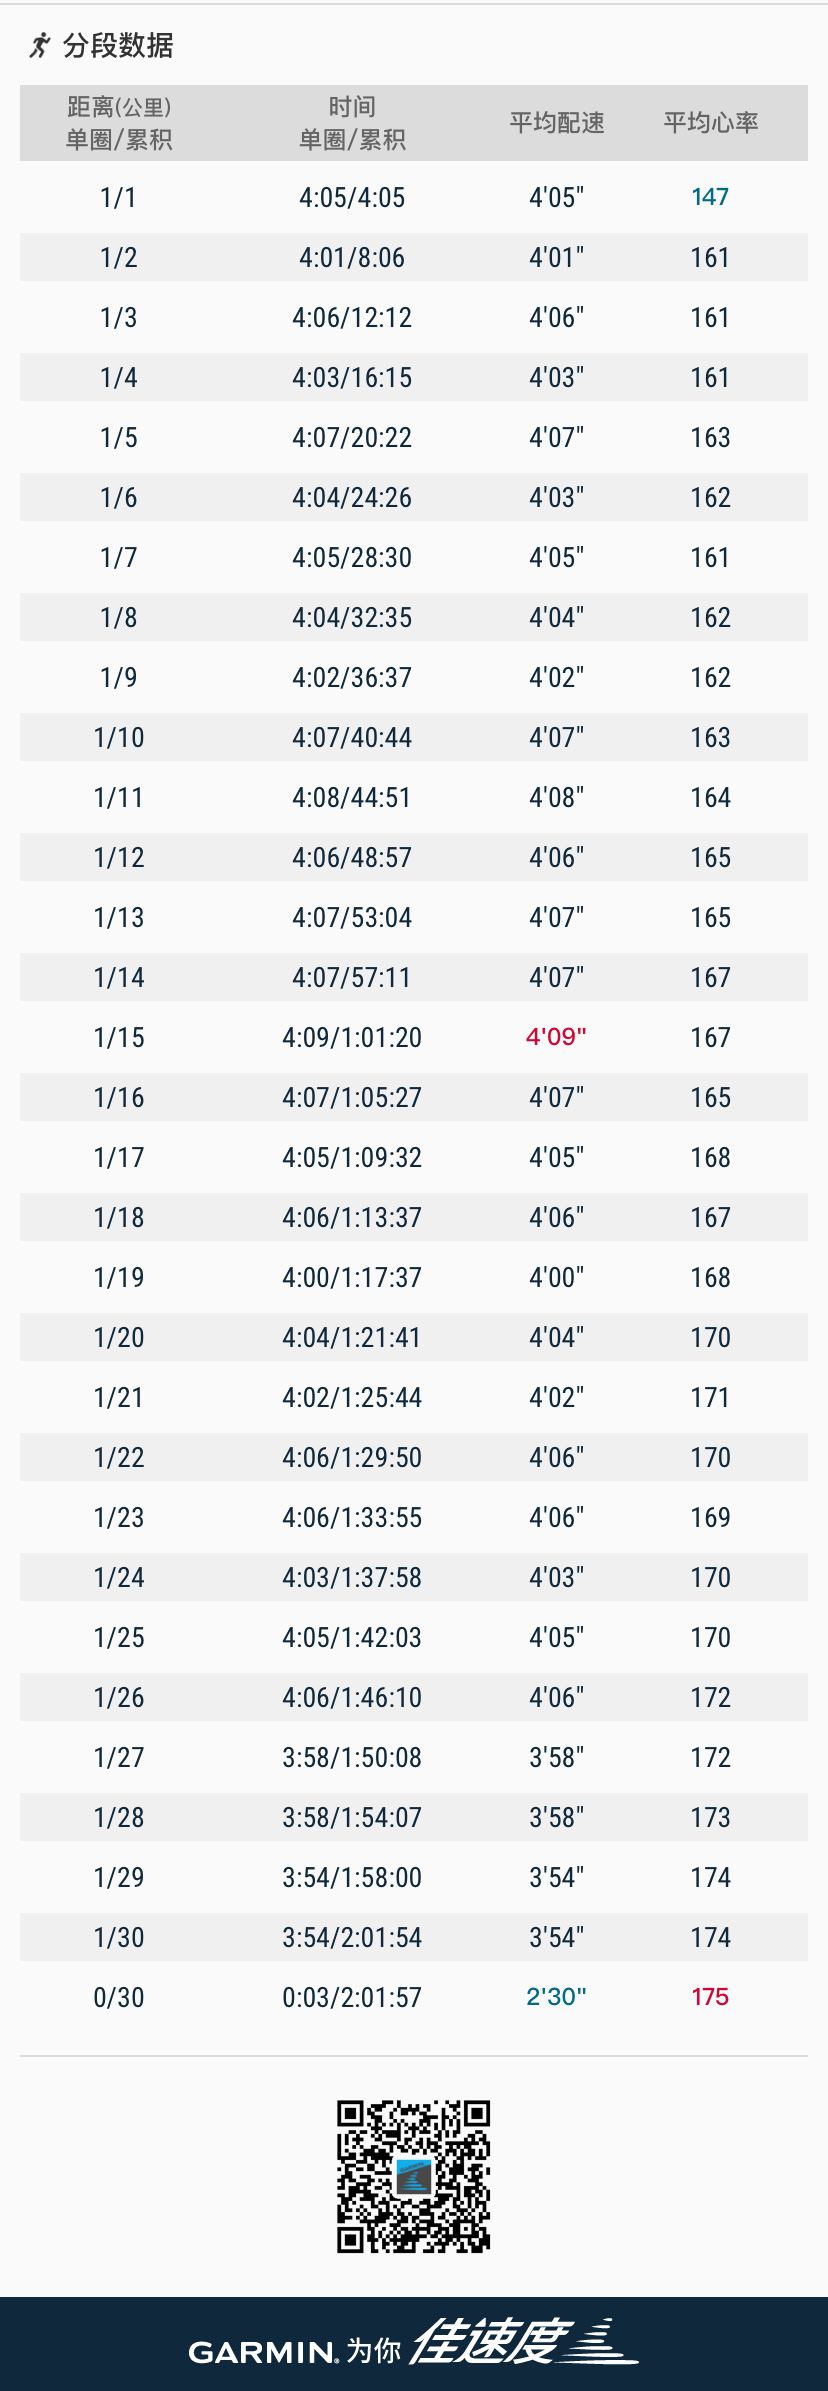Select lap row 1/1 distance cell
This screenshot has height=2391, width=828.
118,197
